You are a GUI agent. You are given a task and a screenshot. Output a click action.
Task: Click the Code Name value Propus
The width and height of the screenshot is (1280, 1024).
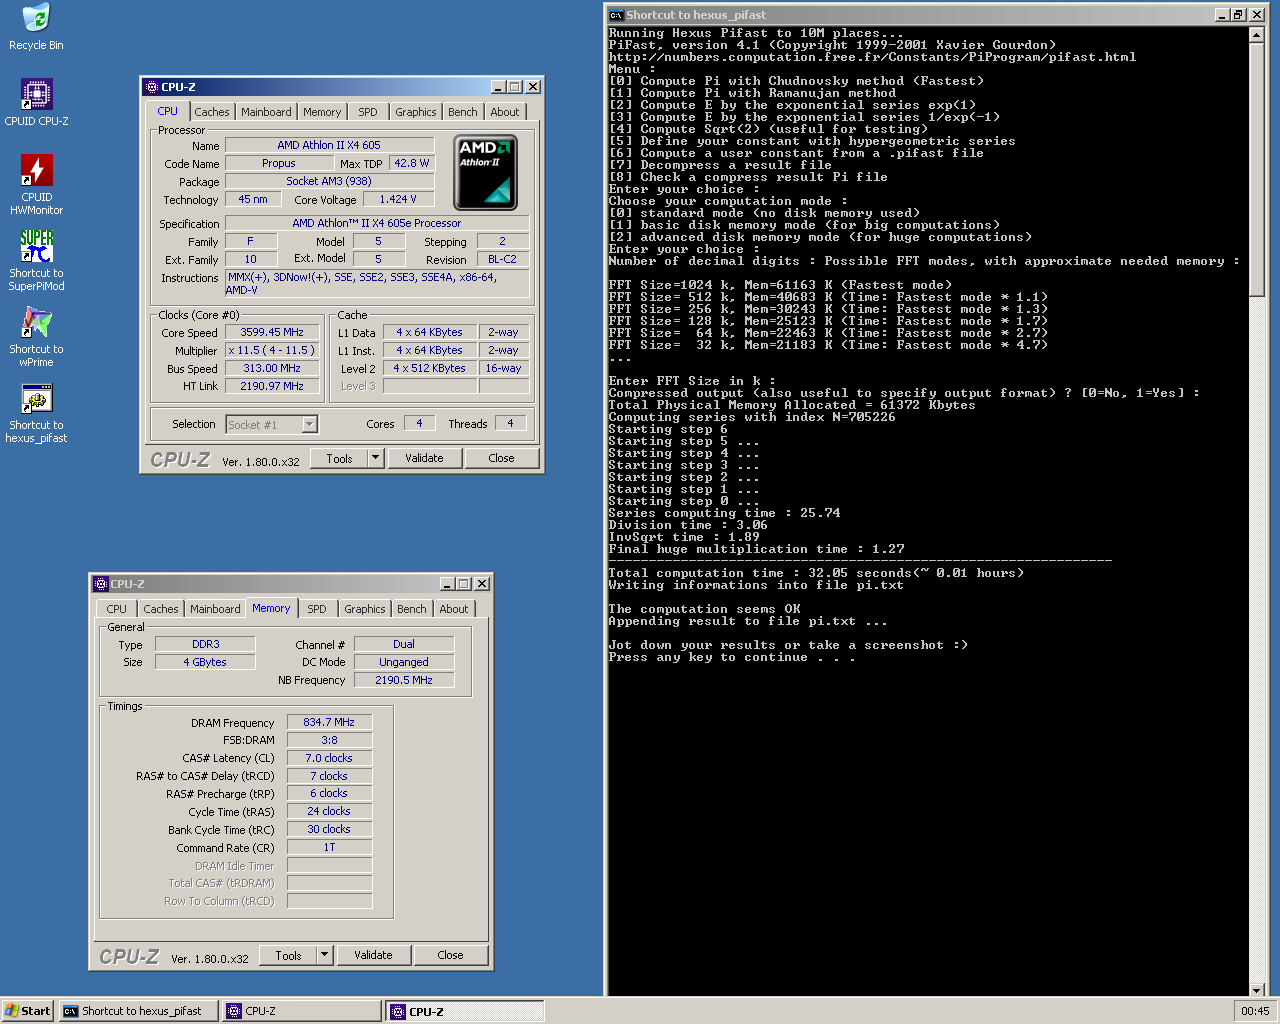click(279, 163)
